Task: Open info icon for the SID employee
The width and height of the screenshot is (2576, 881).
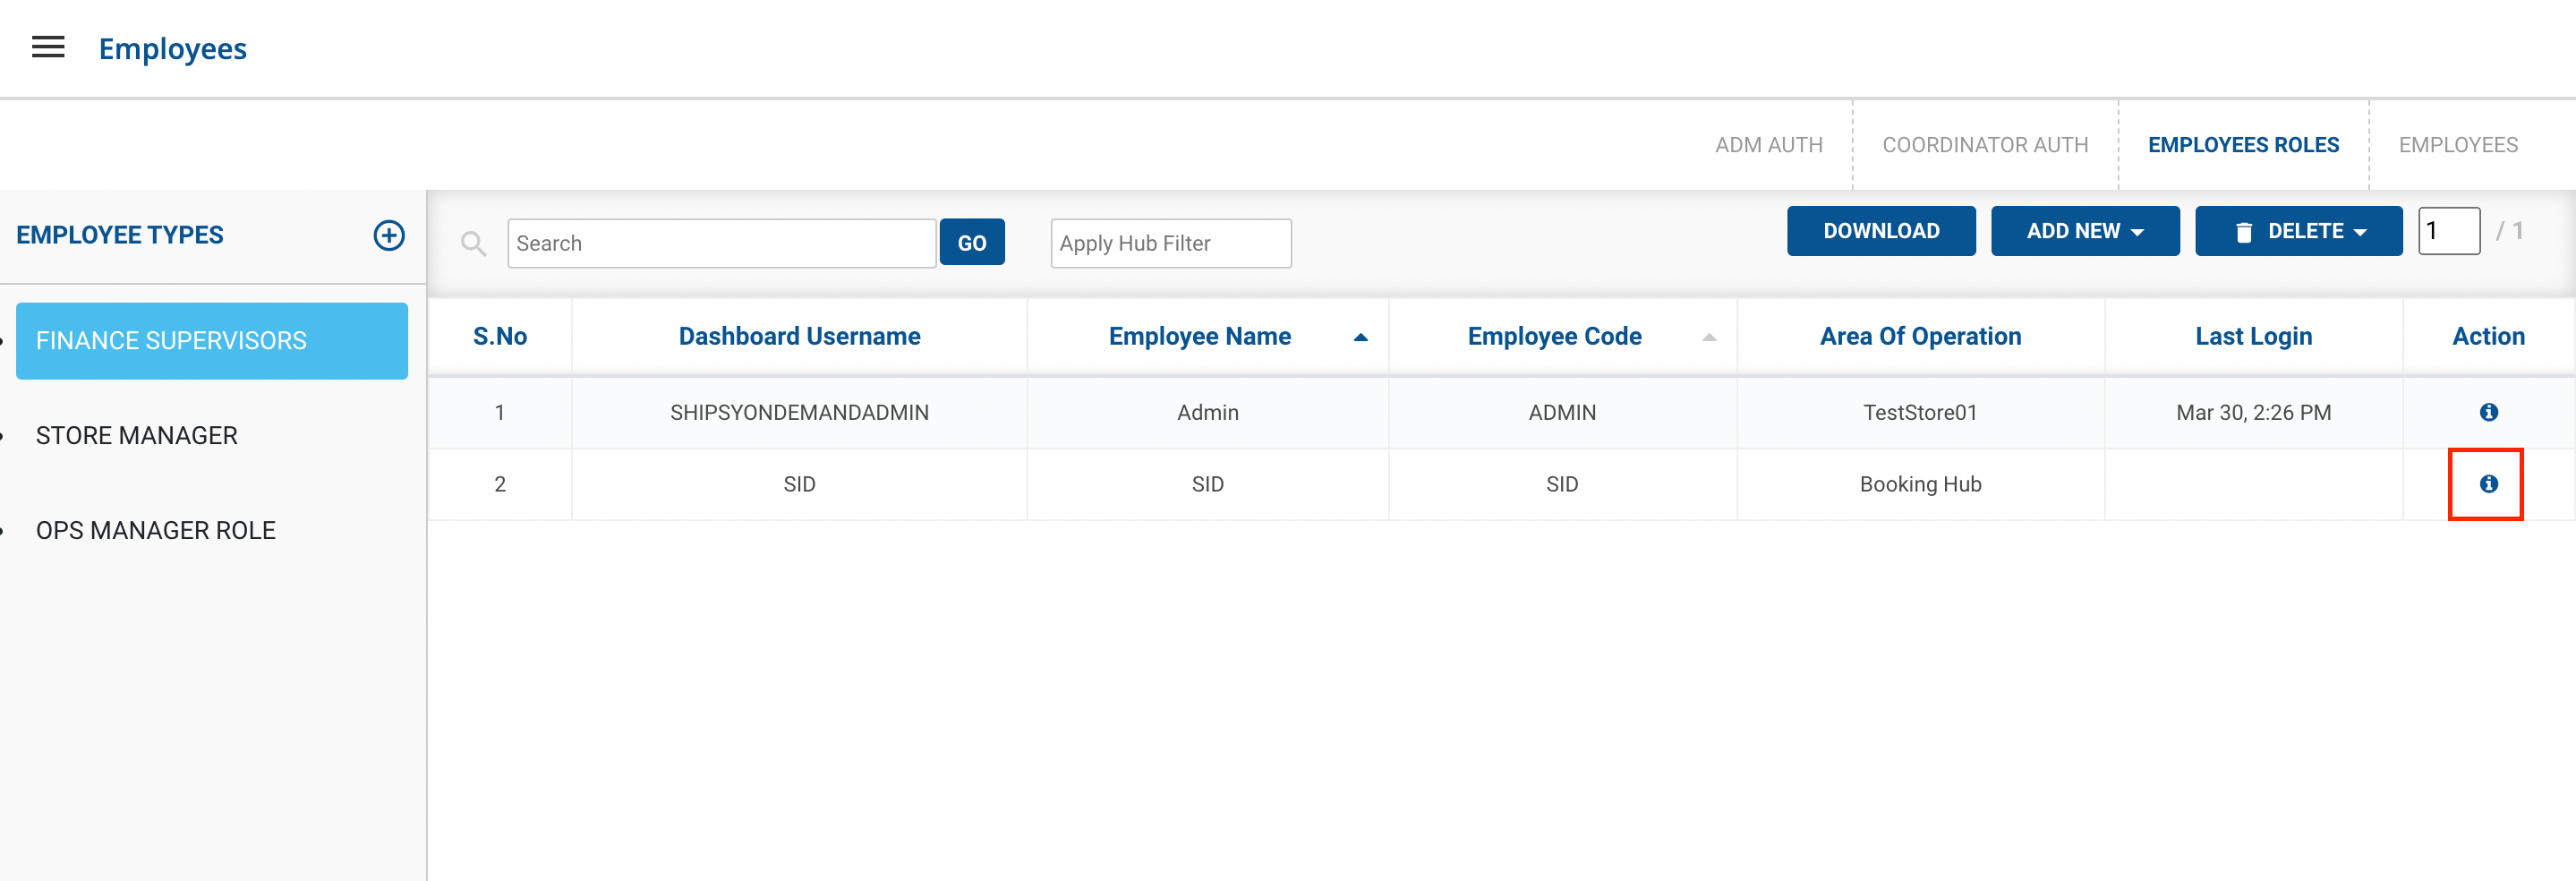Action: pyautogui.click(x=2488, y=484)
